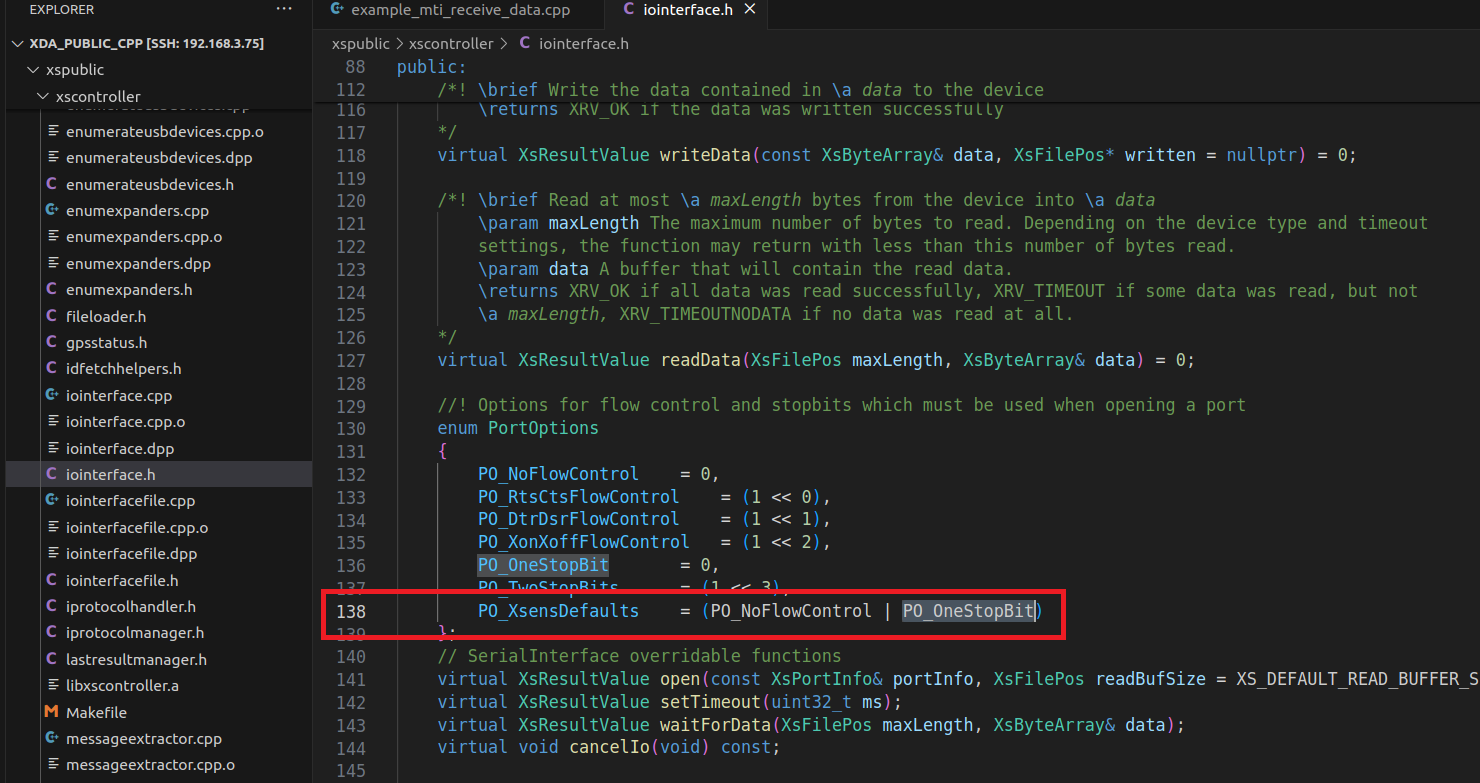Close the iointerface.h editor tab
This screenshot has height=783, width=1480.
coord(750,10)
